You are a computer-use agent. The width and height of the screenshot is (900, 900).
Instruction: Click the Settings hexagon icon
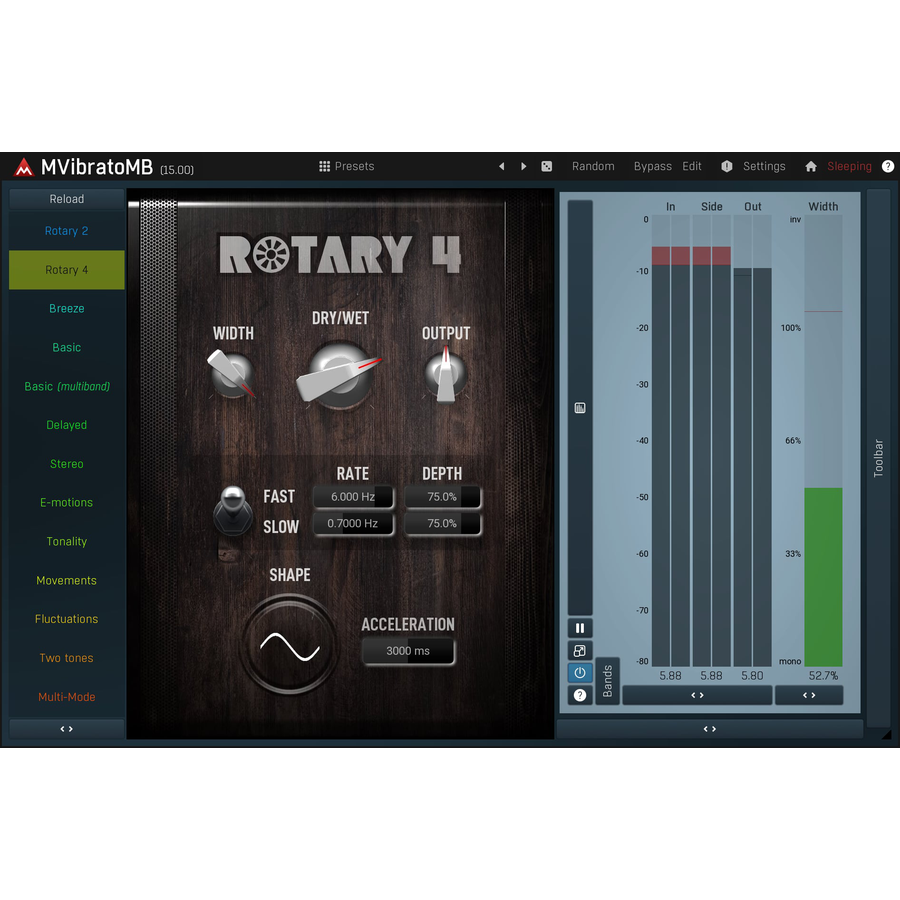(727, 166)
